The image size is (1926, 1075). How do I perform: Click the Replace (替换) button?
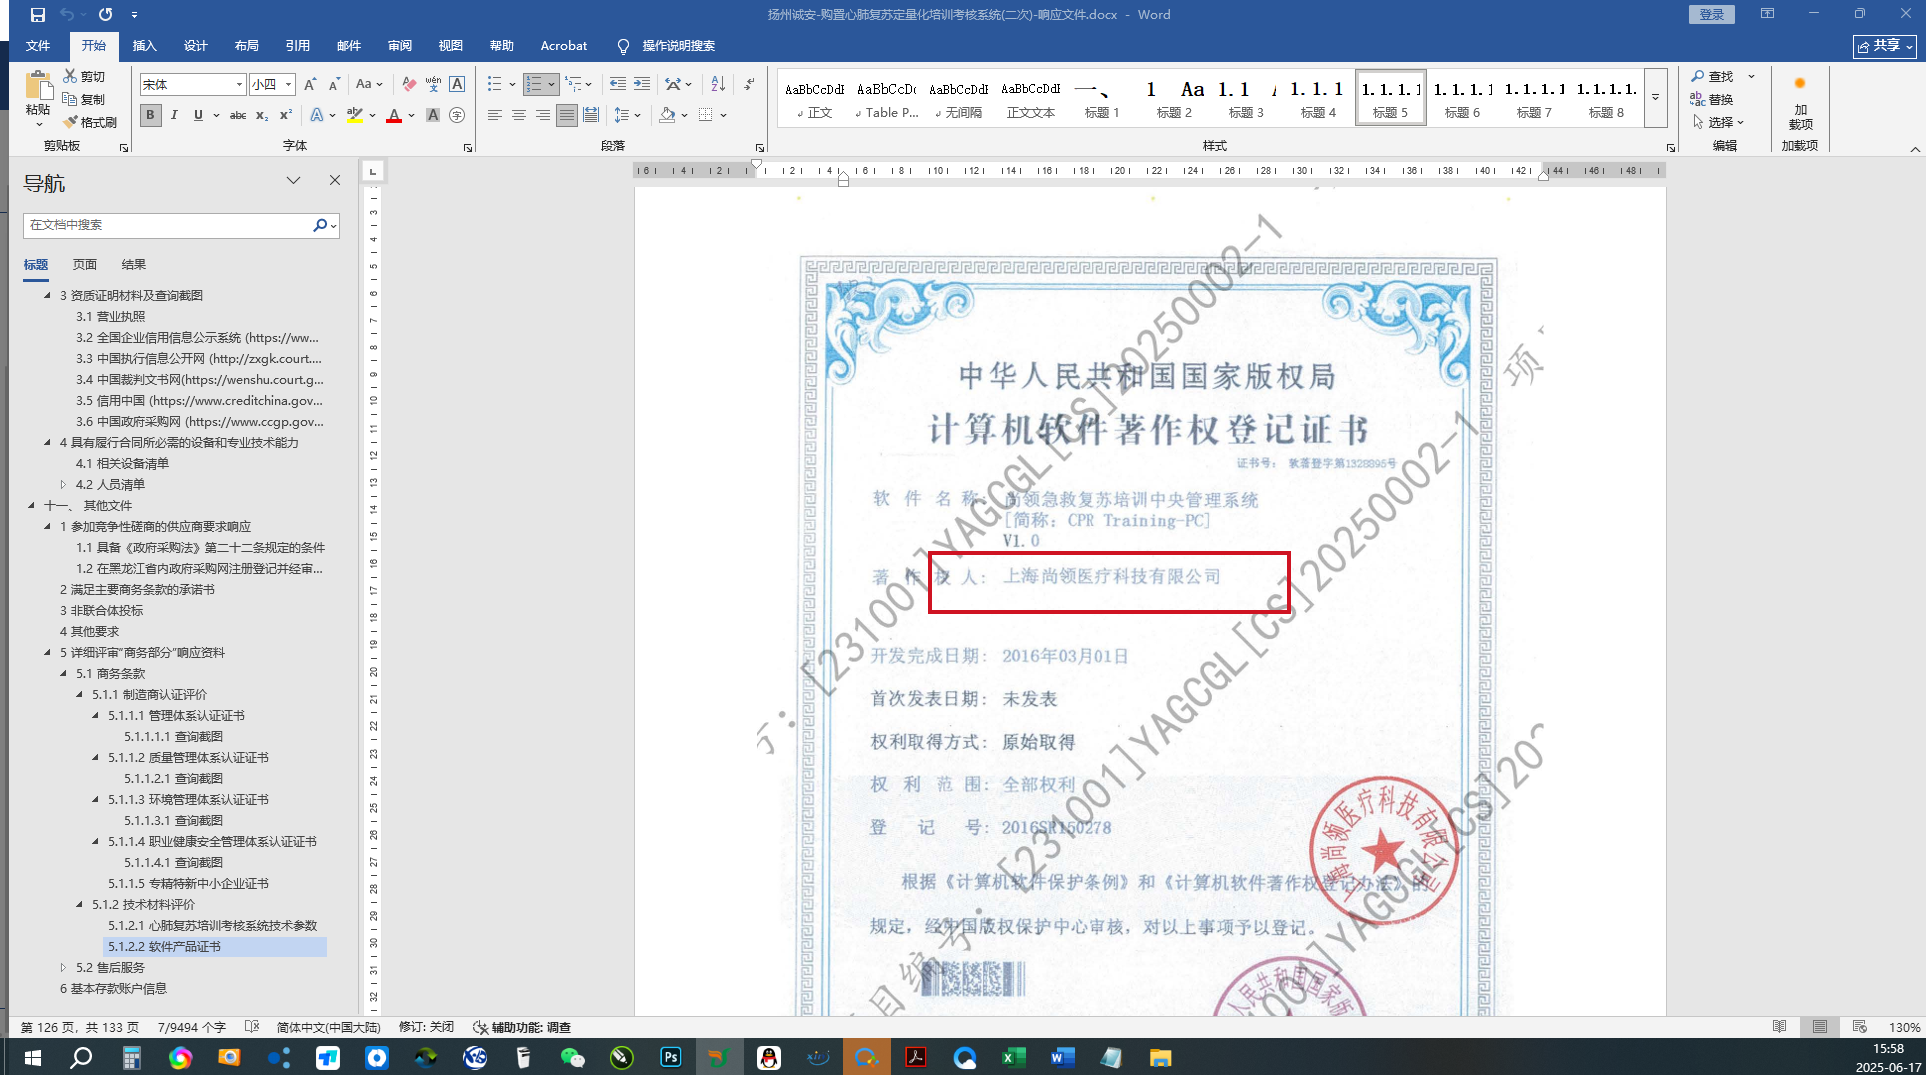point(1712,99)
